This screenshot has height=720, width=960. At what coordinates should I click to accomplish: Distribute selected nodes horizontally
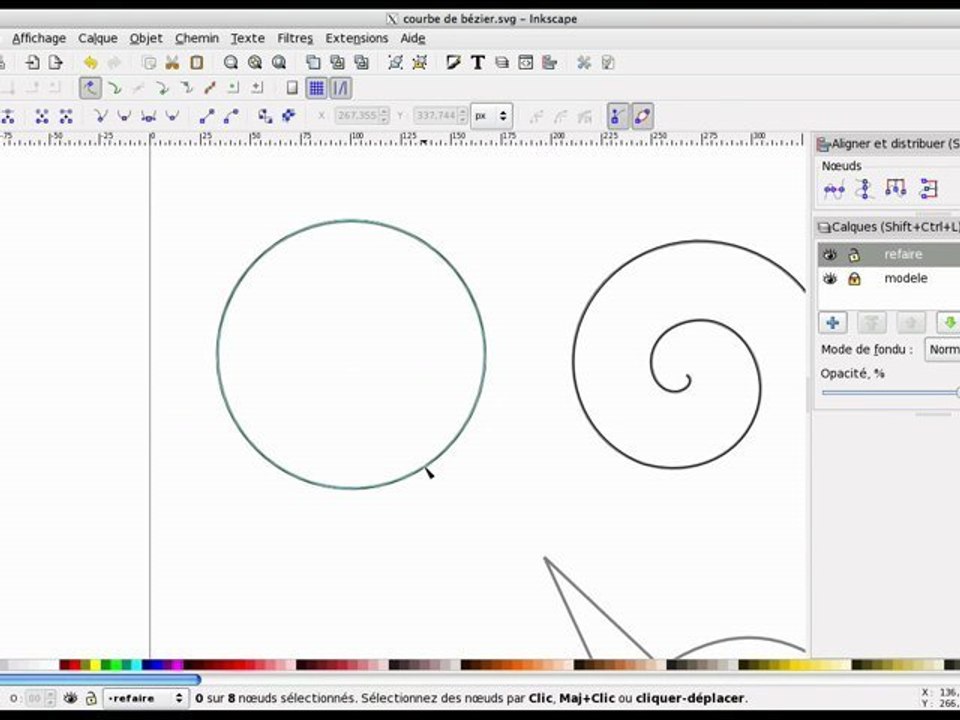pos(895,189)
